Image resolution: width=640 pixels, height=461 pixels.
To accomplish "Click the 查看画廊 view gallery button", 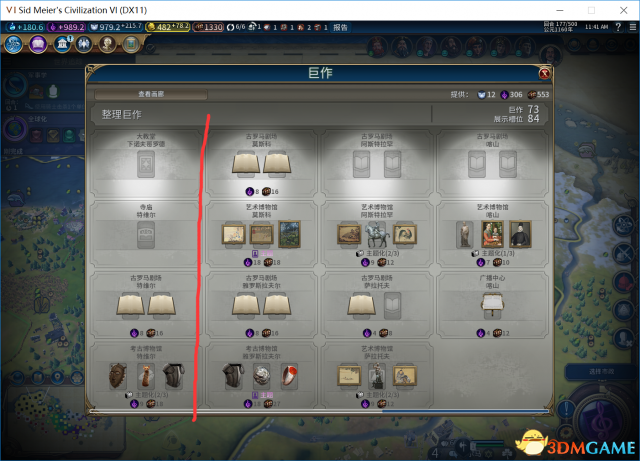I will (x=151, y=94).
